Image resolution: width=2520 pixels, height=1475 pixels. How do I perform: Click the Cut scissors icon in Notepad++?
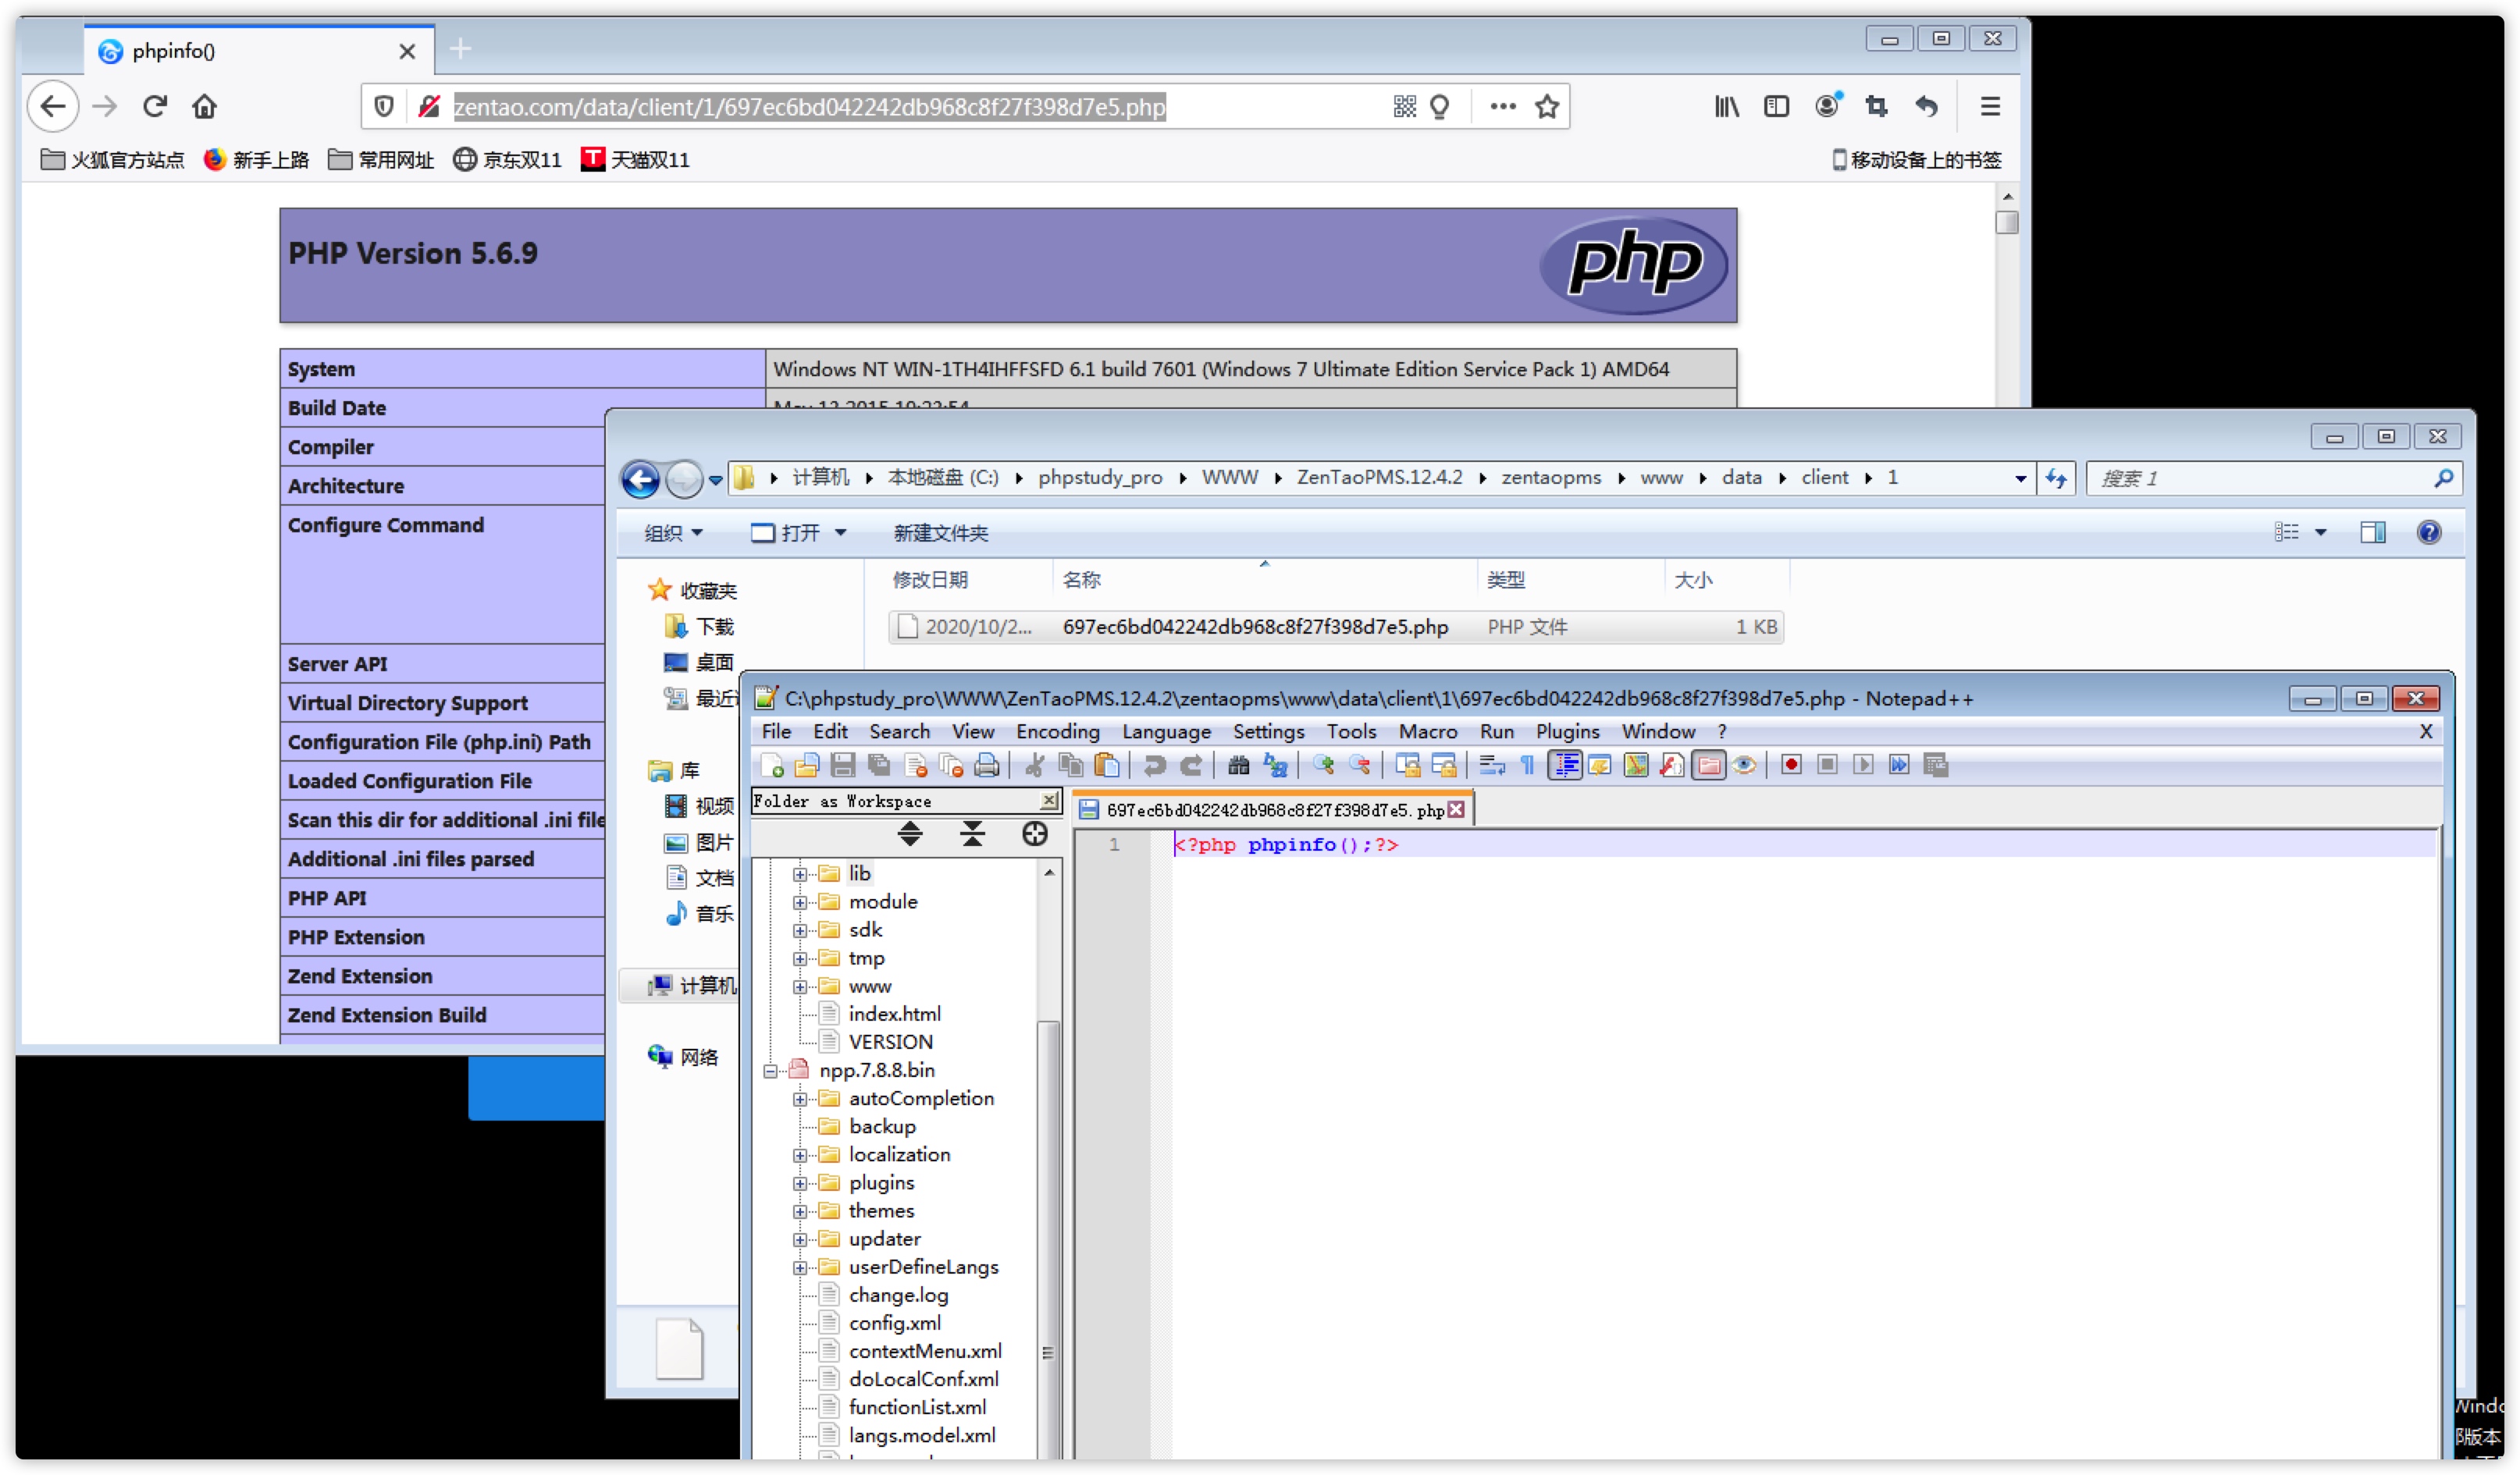pyautogui.click(x=1035, y=766)
